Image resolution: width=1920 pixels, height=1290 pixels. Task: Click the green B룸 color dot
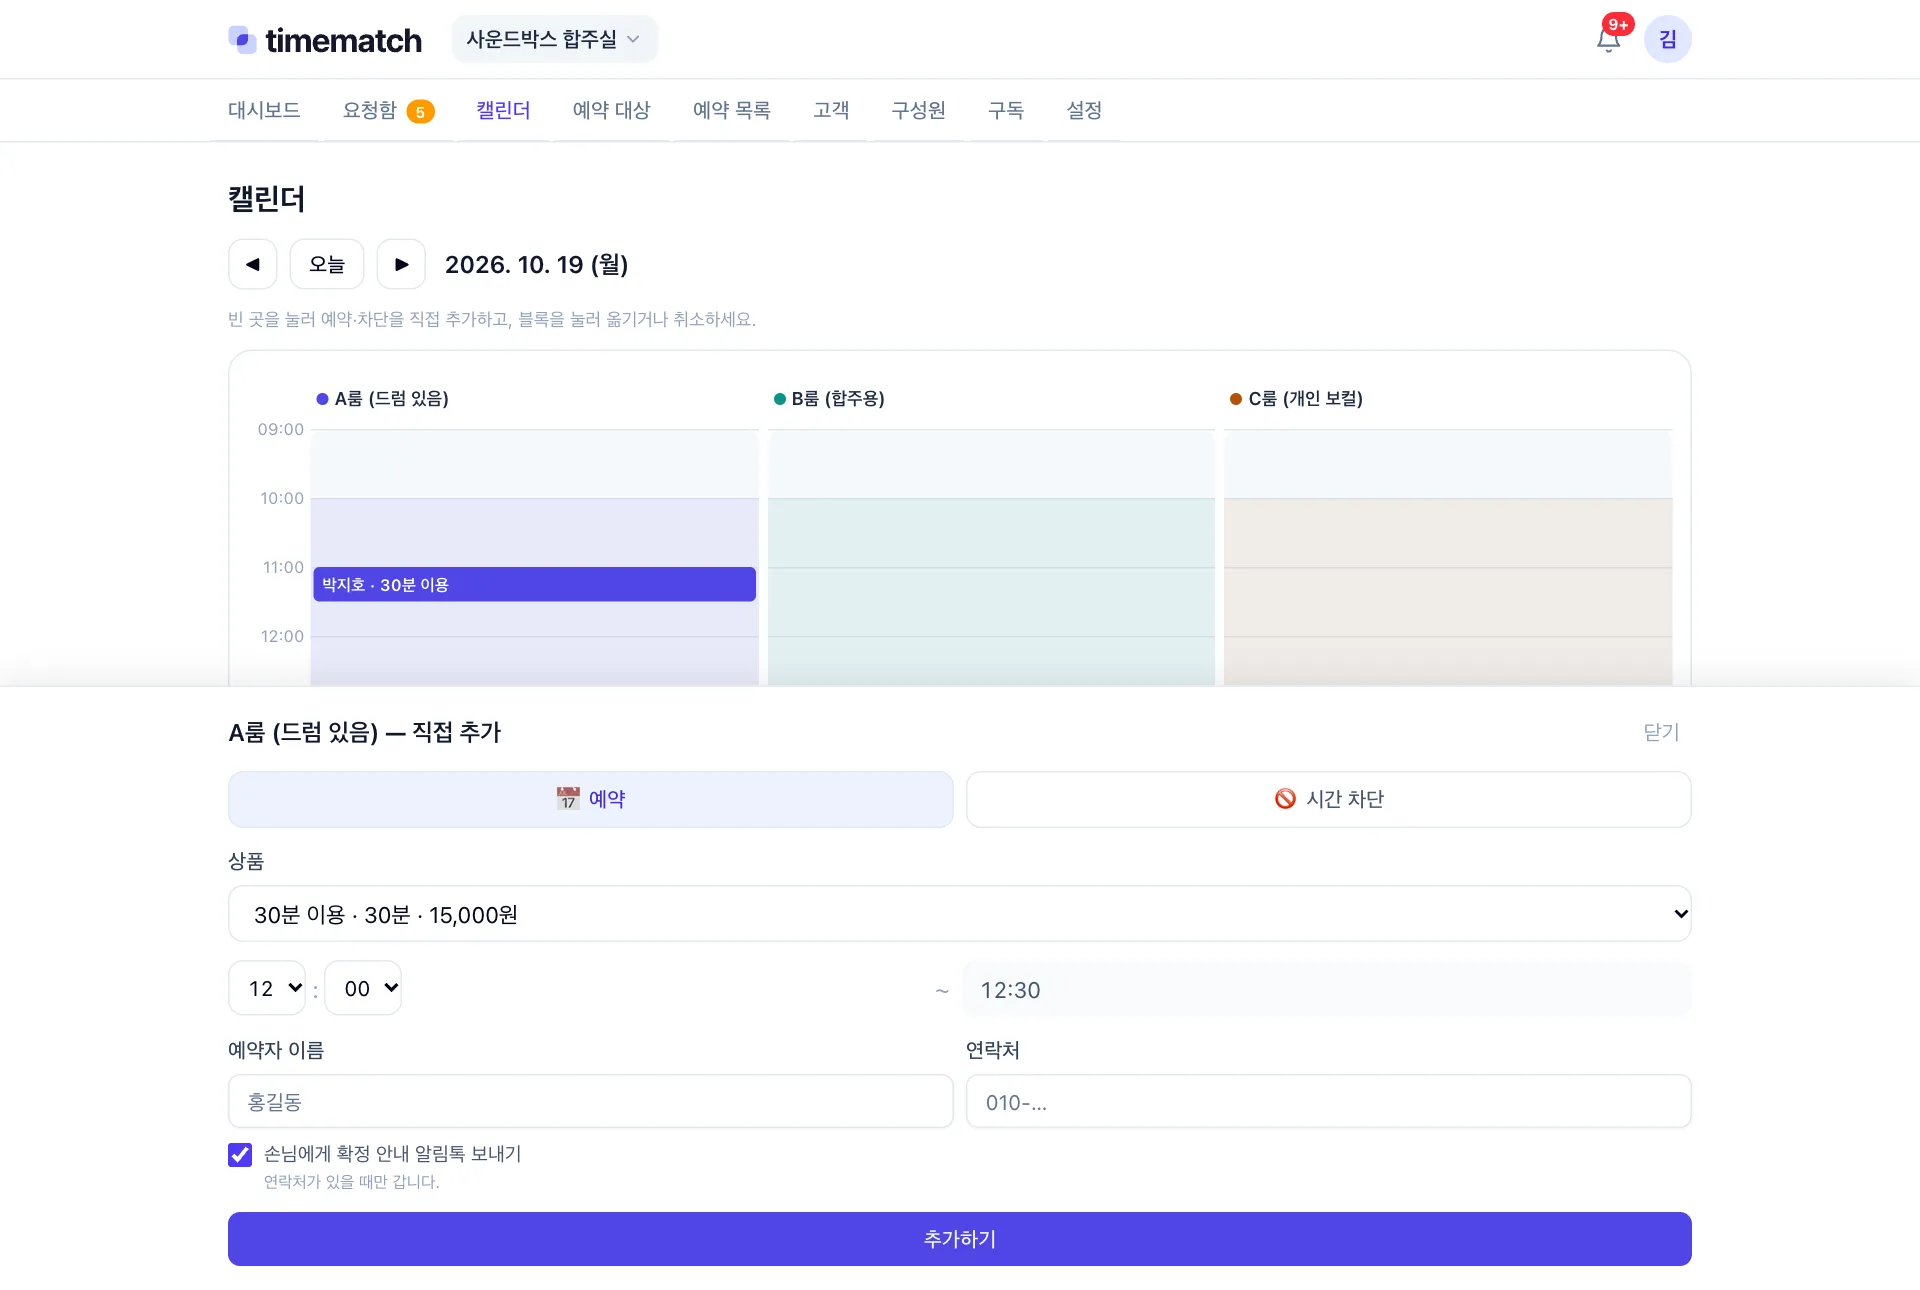(x=780, y=399)
